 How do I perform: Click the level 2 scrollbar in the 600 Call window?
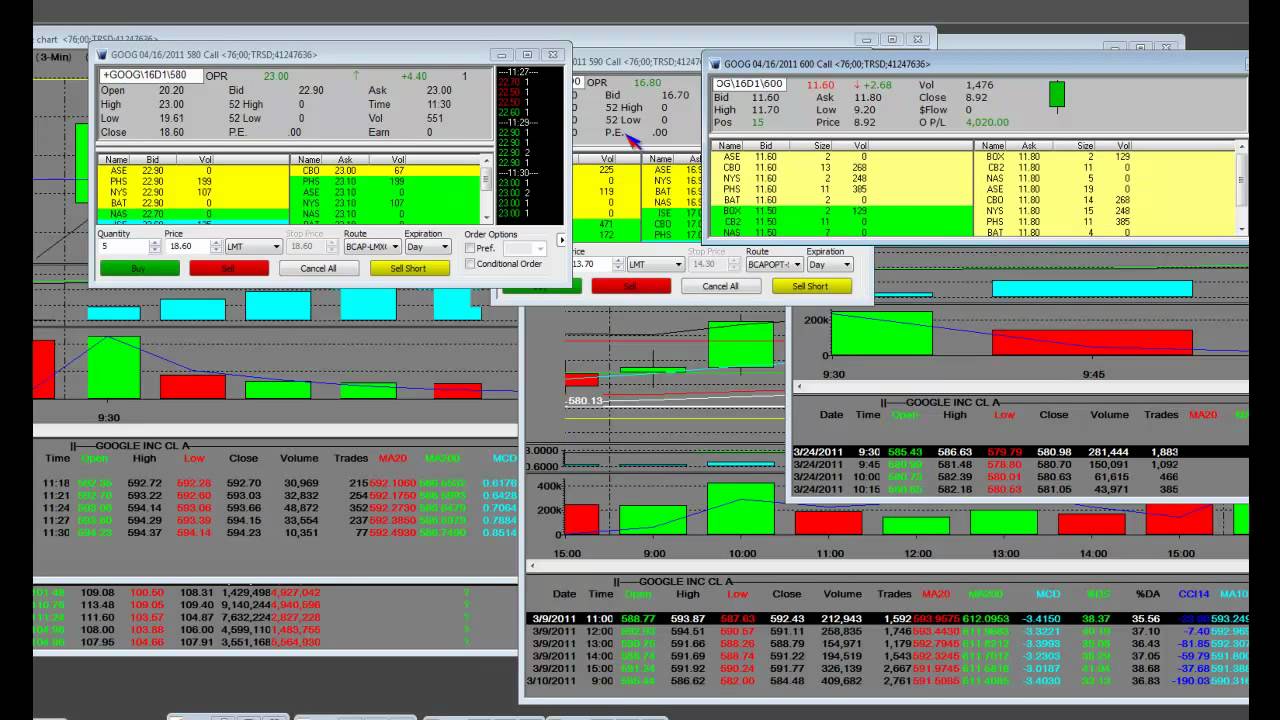[1243, 190]
